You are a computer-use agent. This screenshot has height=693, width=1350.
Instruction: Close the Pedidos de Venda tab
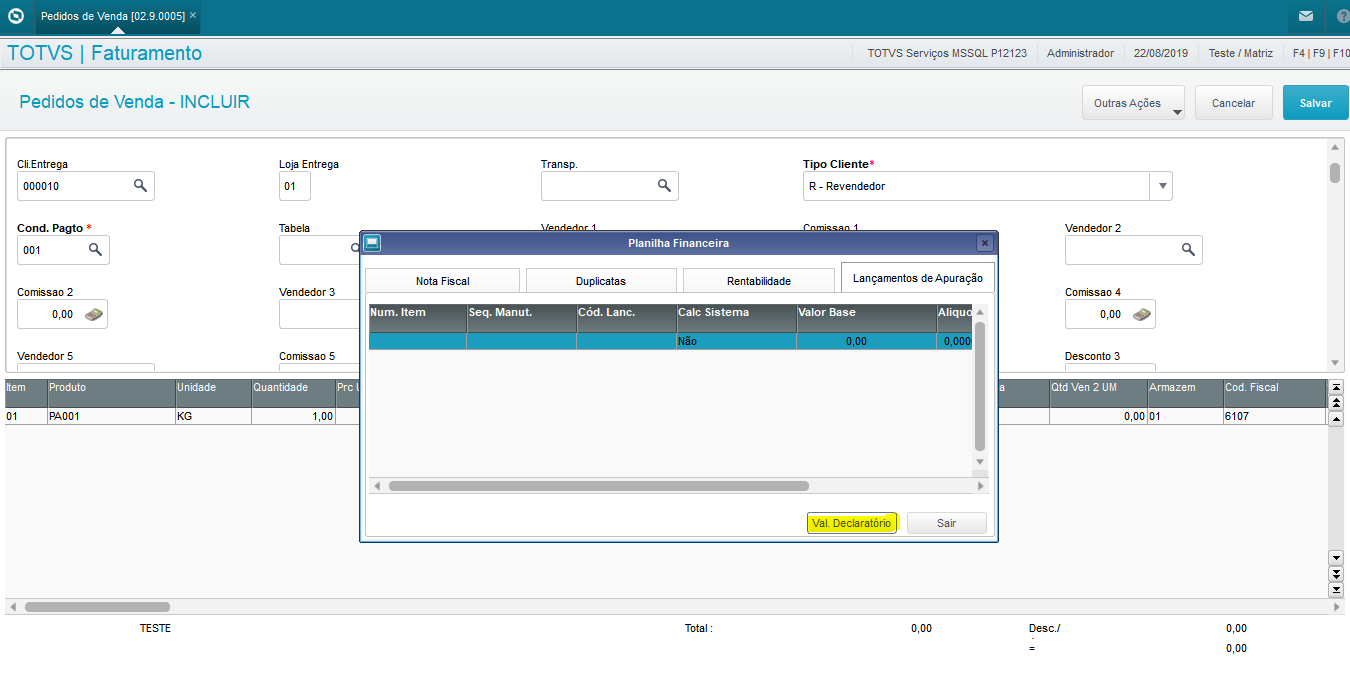tap(193, 16)
